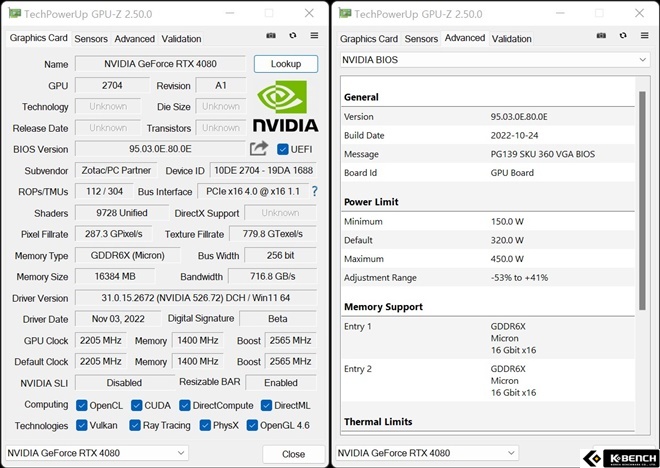This screenshot has height=468, width=660.
Task: Toggle the DirectML checkbox
Action: (x=266, y=405)
